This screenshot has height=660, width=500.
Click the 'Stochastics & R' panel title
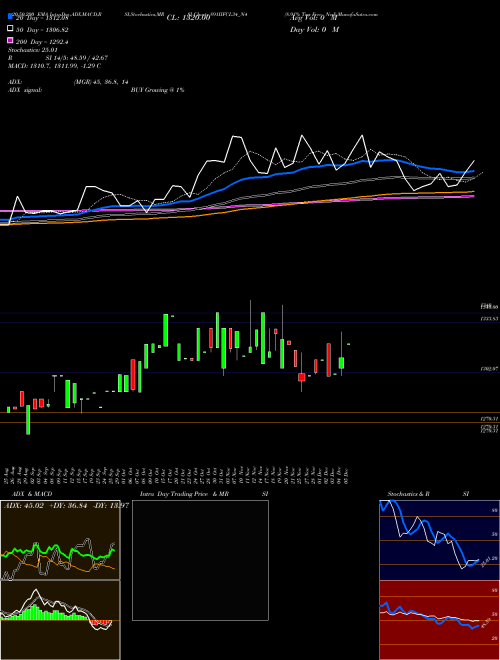(408, 494)
